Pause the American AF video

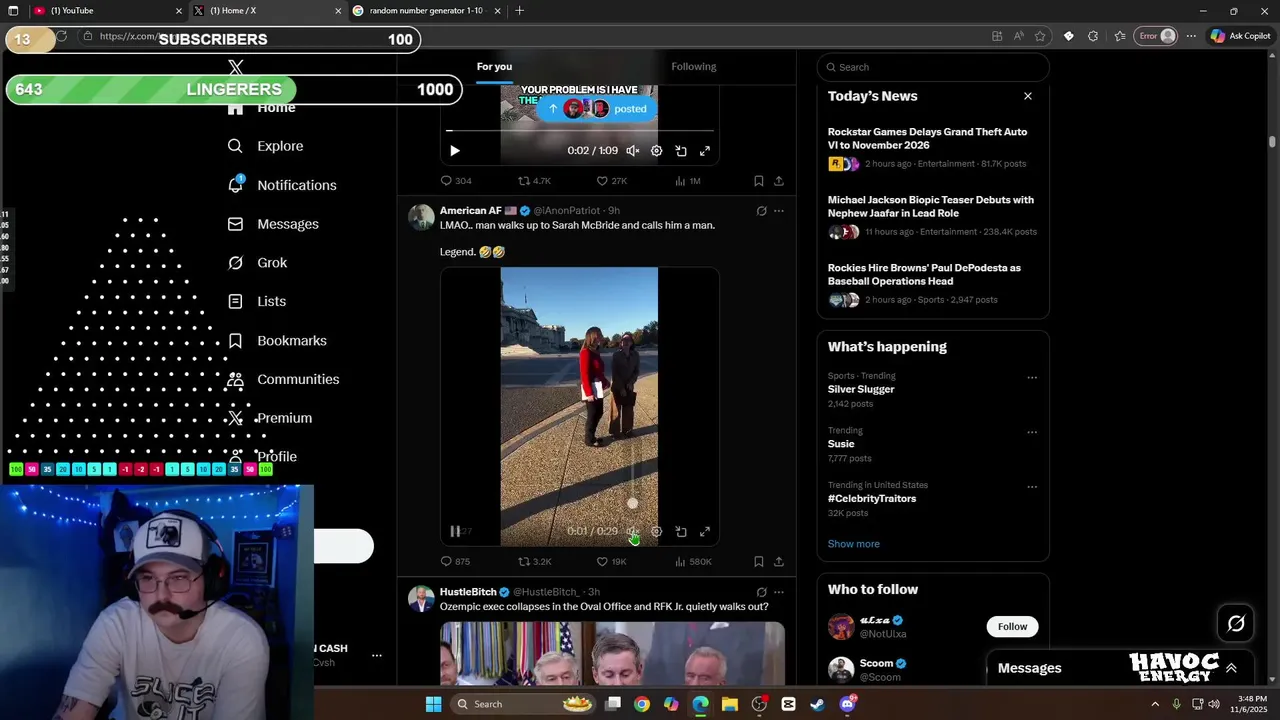coord(455,532)
